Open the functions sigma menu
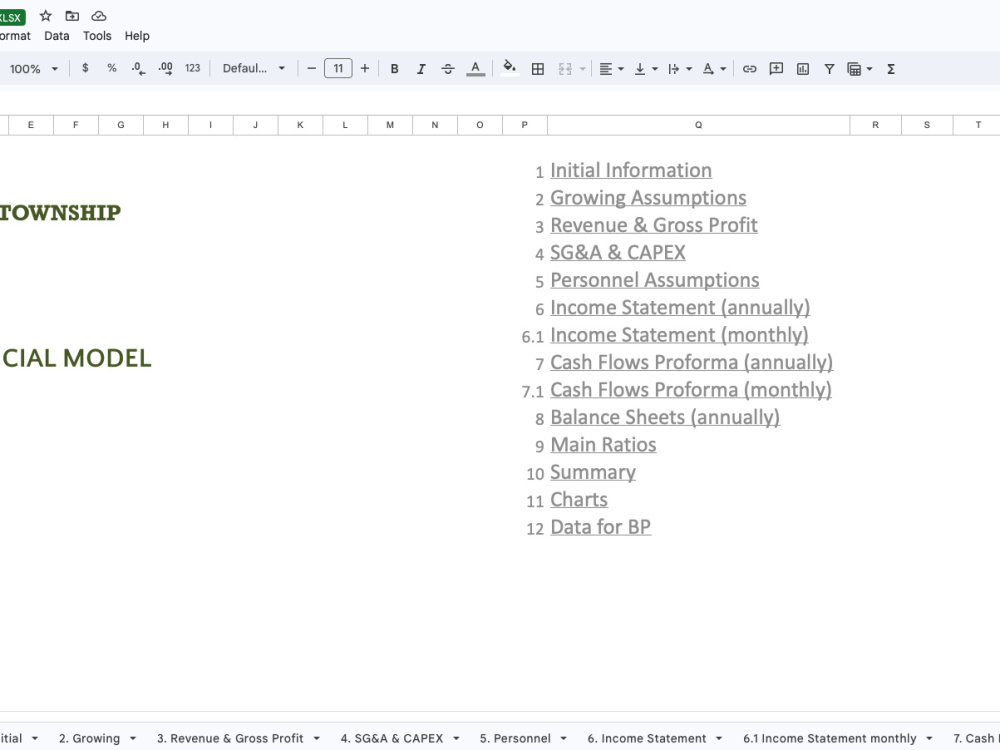The image size is (1000, 750). click(x=891, y=69)
